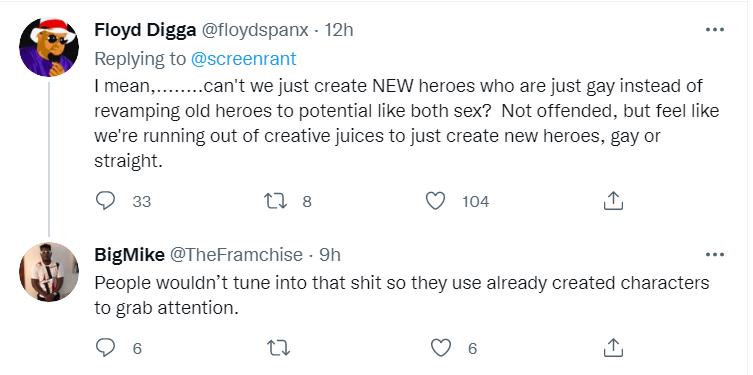This screenshot has width=753, height=375.
Task: Open Floyd Digga's display name link
Action: [x=145, y=30]
